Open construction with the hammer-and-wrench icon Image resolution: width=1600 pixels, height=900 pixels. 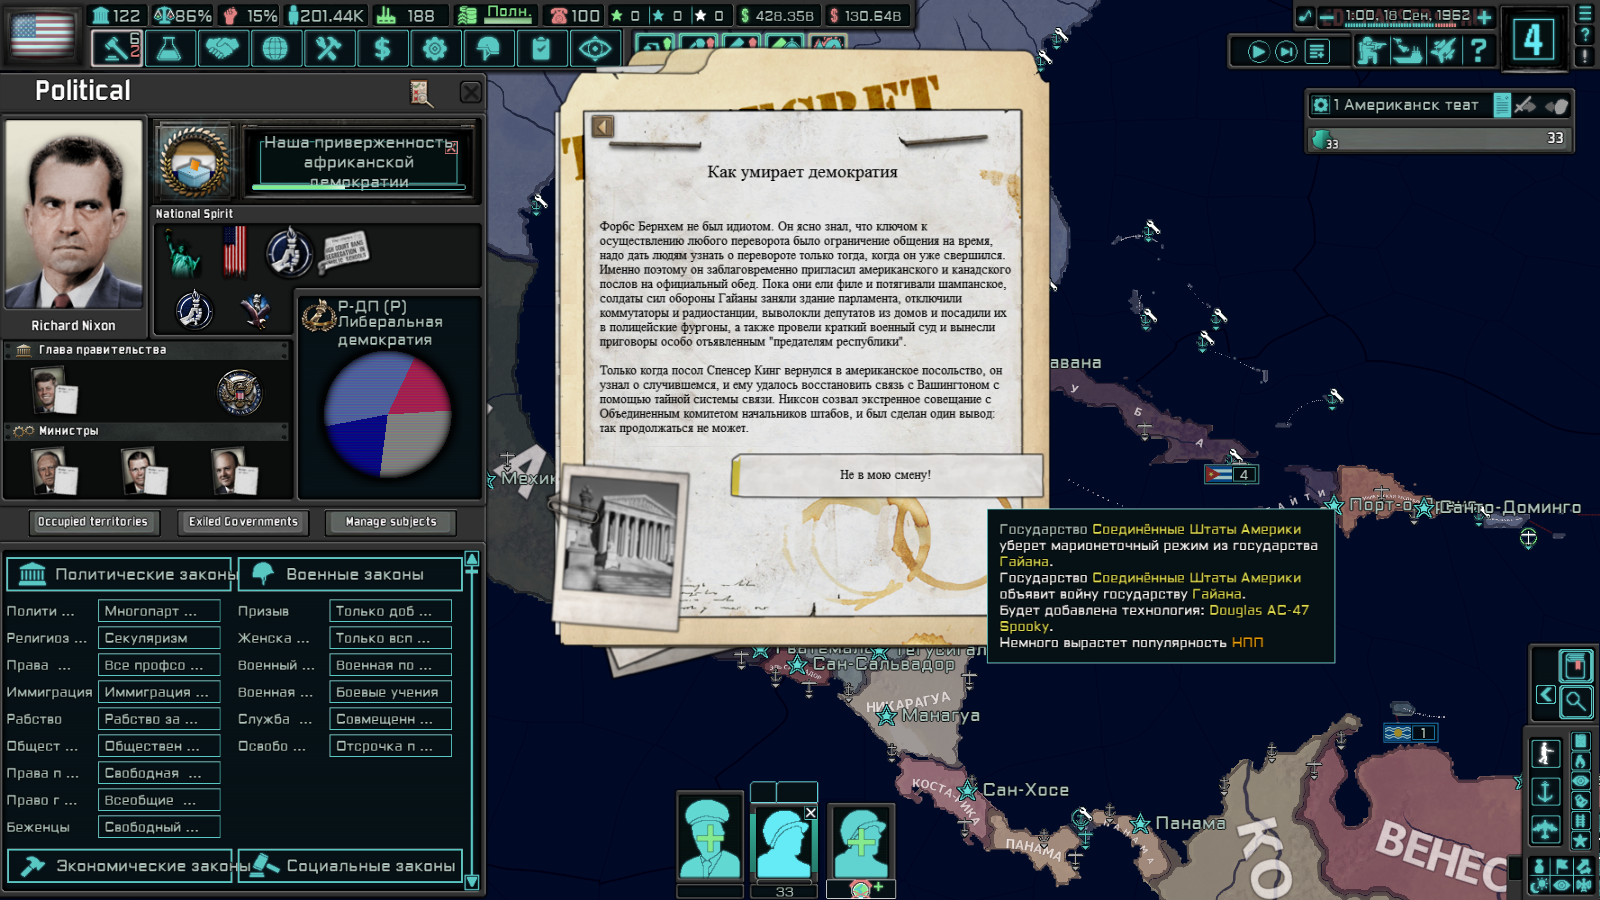[328, 48]
